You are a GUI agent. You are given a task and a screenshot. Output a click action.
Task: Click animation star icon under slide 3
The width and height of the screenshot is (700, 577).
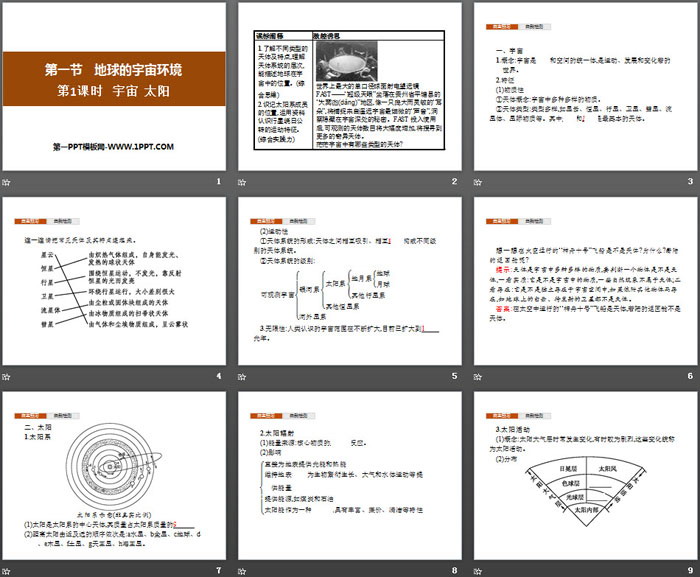[x=478, y=182]
